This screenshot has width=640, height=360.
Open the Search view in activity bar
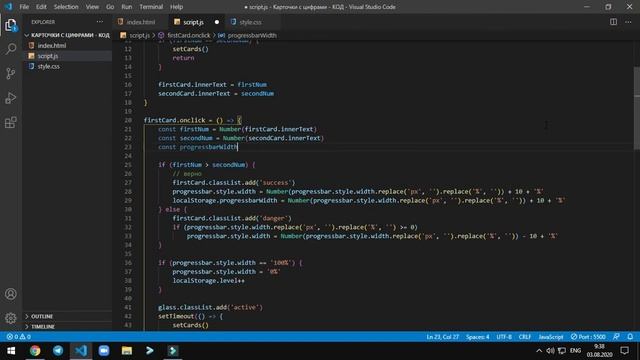[x=11, y=49]
